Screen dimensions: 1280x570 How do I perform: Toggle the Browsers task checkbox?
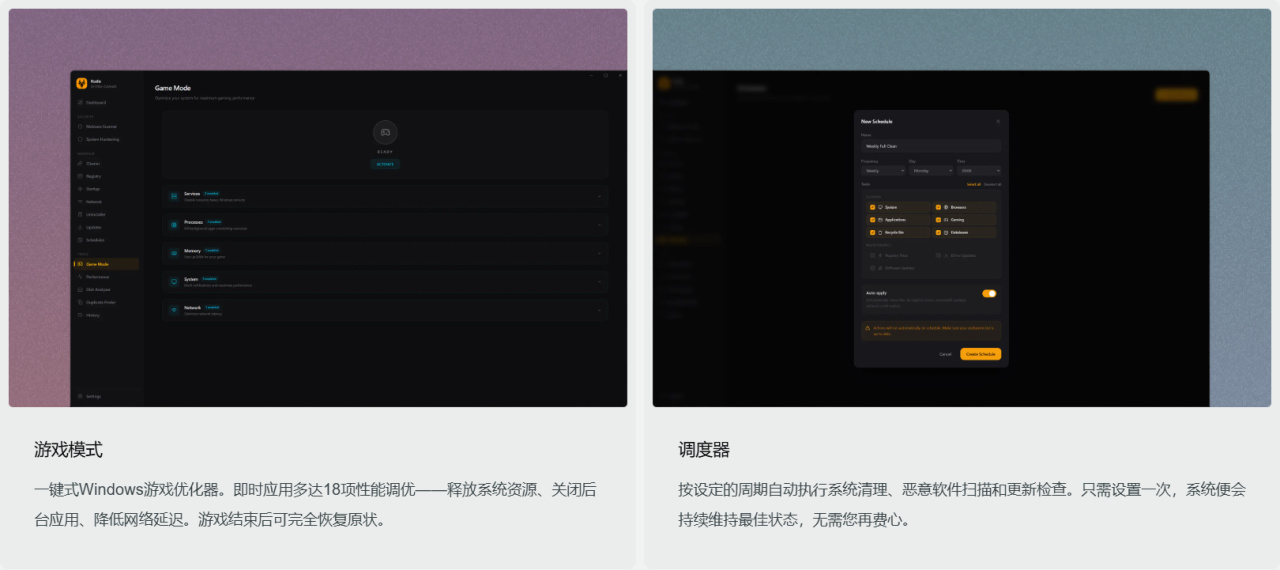(938, 207)
